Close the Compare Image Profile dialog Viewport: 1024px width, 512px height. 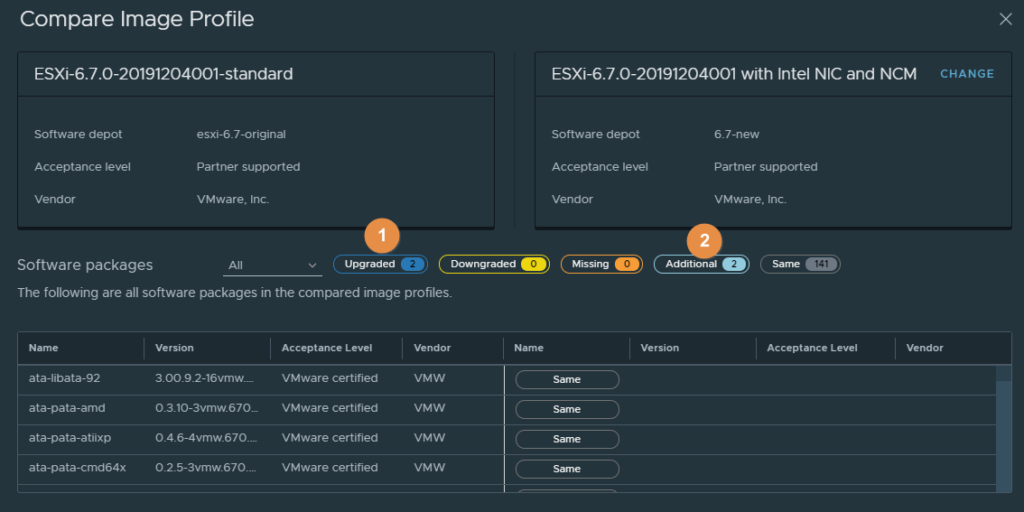point(1005,19)
